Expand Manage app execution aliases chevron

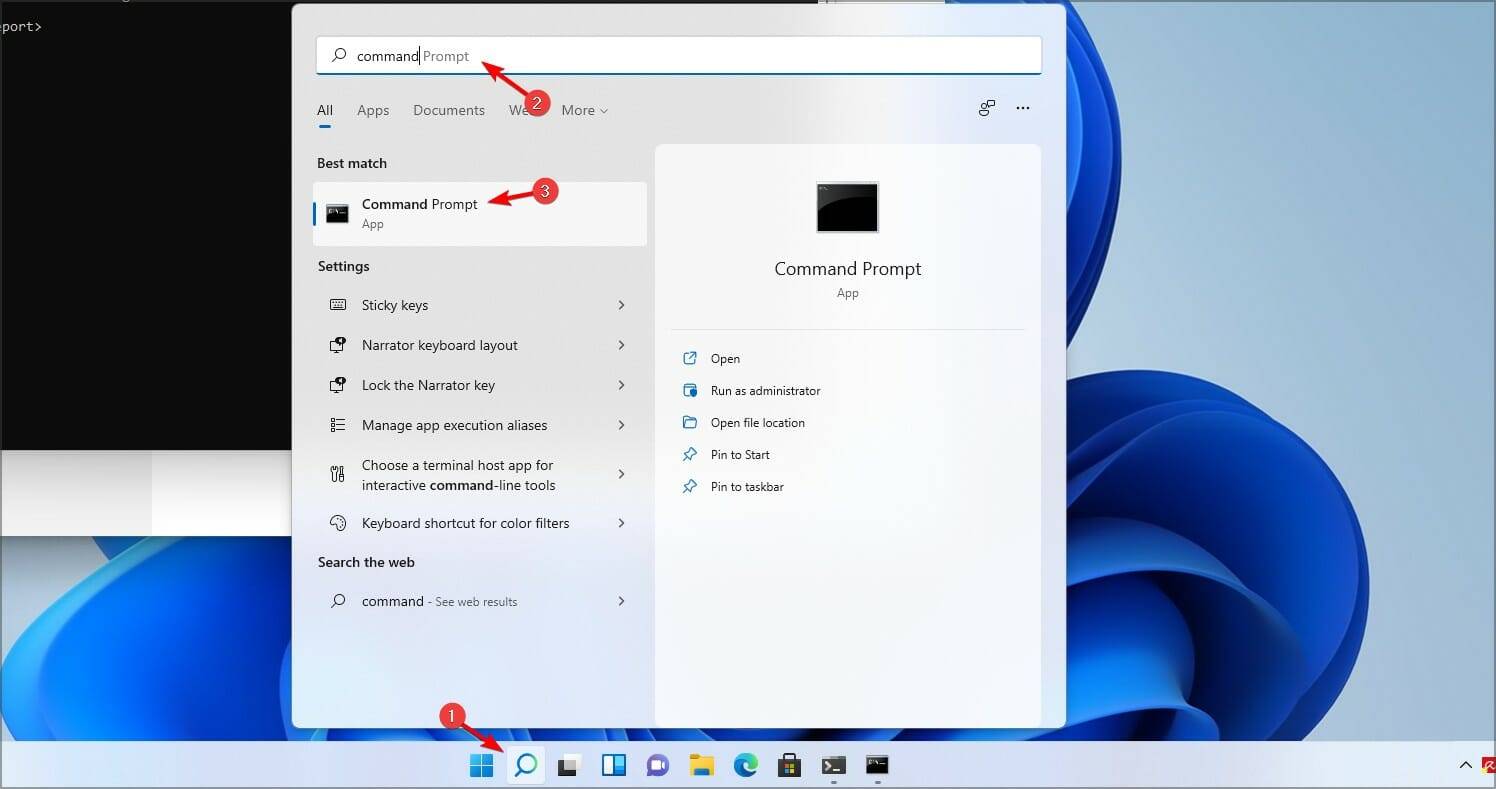click(621, 425)
